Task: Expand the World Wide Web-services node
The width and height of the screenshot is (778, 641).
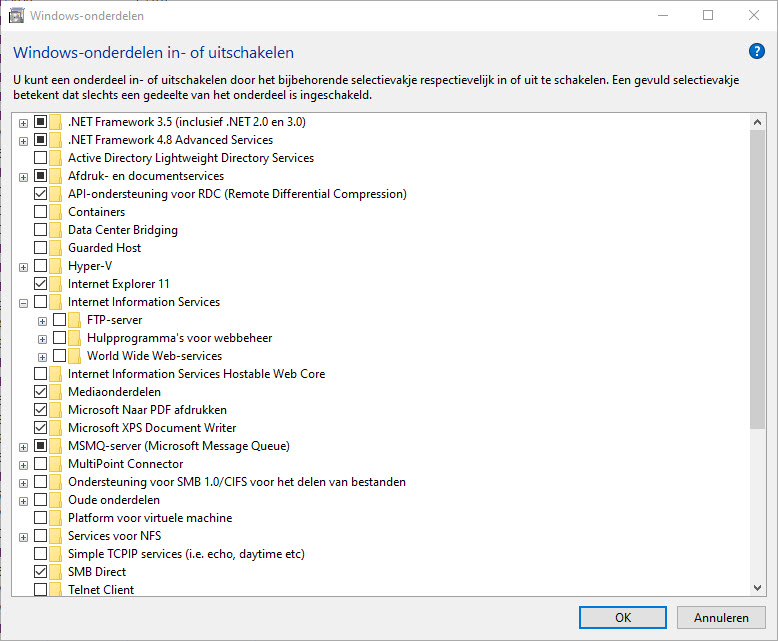Action: pyautogui.click(x=42, y=356)
